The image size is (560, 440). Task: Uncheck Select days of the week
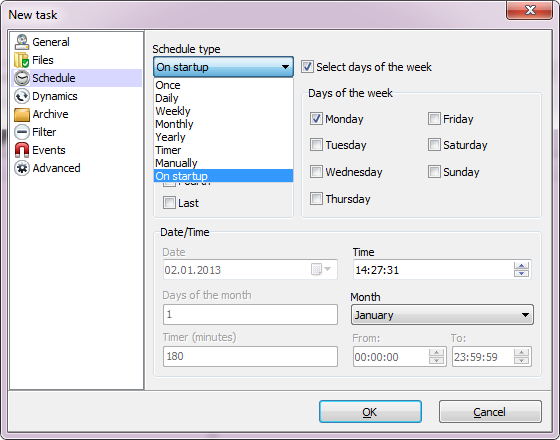307,67
